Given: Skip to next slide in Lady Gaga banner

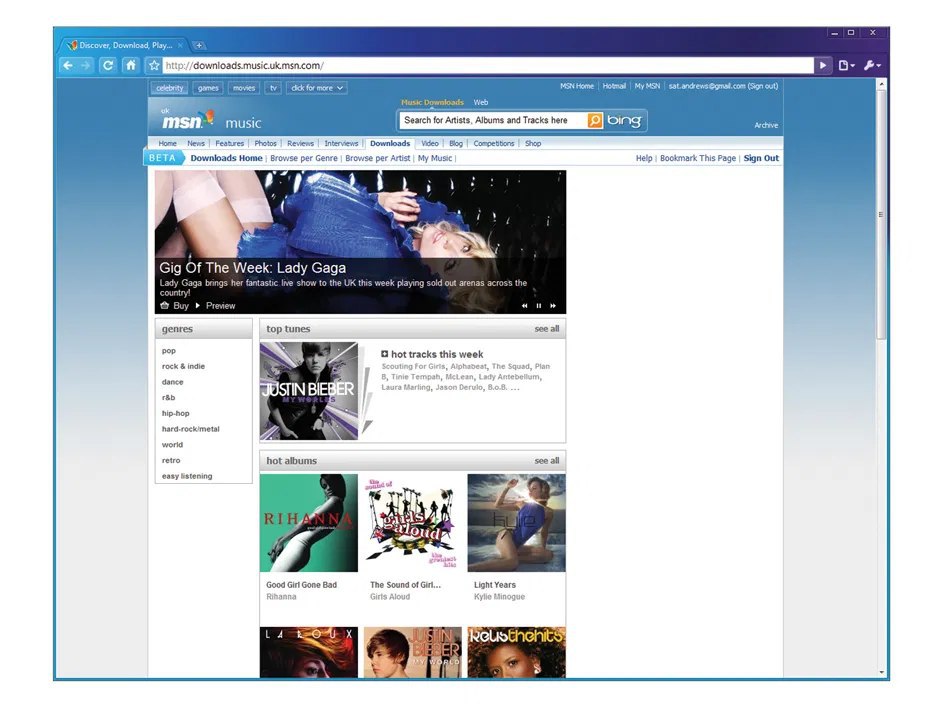Looking at the screenshot, I should (x=553, y=306).
